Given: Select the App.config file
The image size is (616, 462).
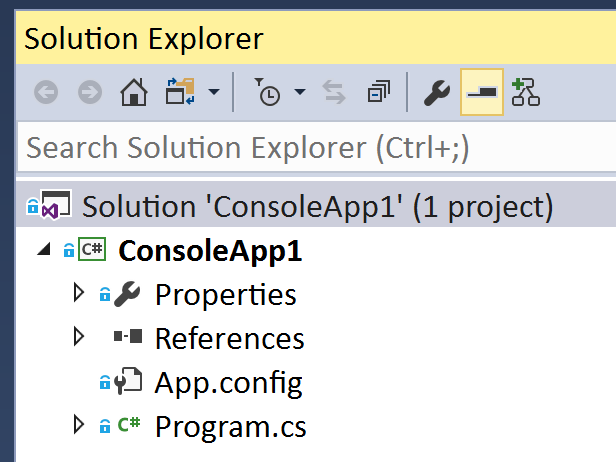Looking at the screenshot, I should click(228, 382).
